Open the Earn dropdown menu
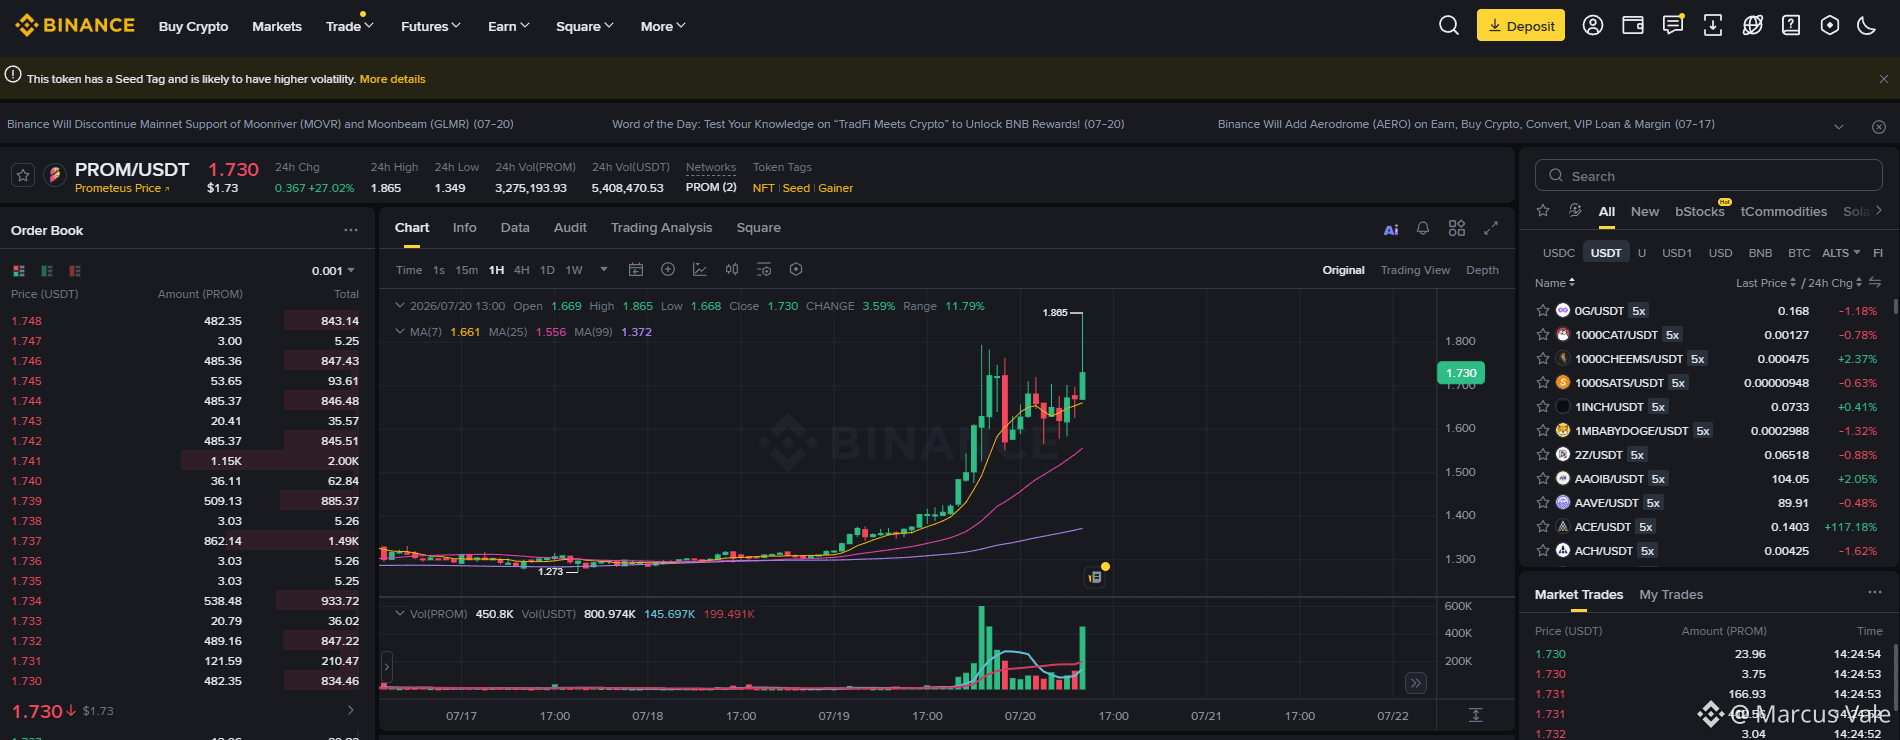1900x740 pixels. pyautogui.click(x=509, y=26)
